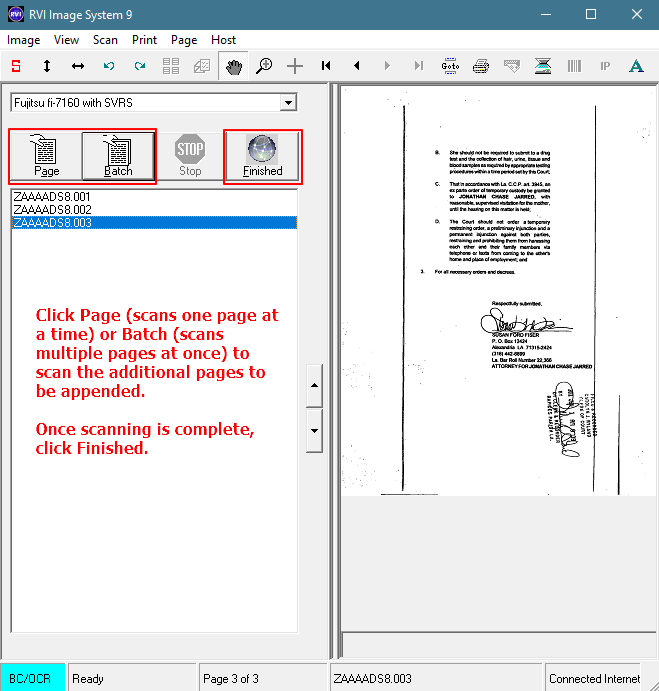Click the plus crosshair tool
Image resolution: width=659 pixels, height=691 pixels.
tap(295, 66)
